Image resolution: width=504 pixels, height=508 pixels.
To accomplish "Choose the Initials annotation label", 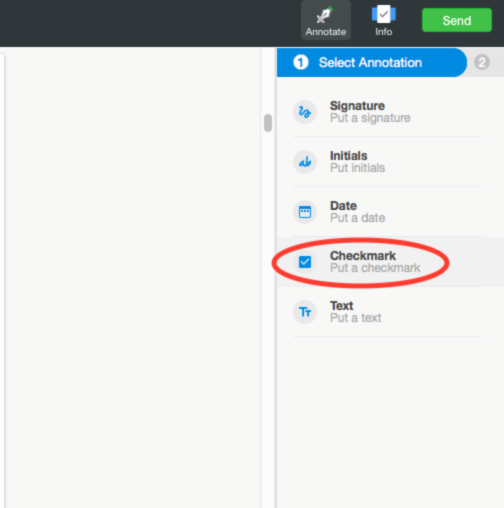I will (x=348, y=156).
